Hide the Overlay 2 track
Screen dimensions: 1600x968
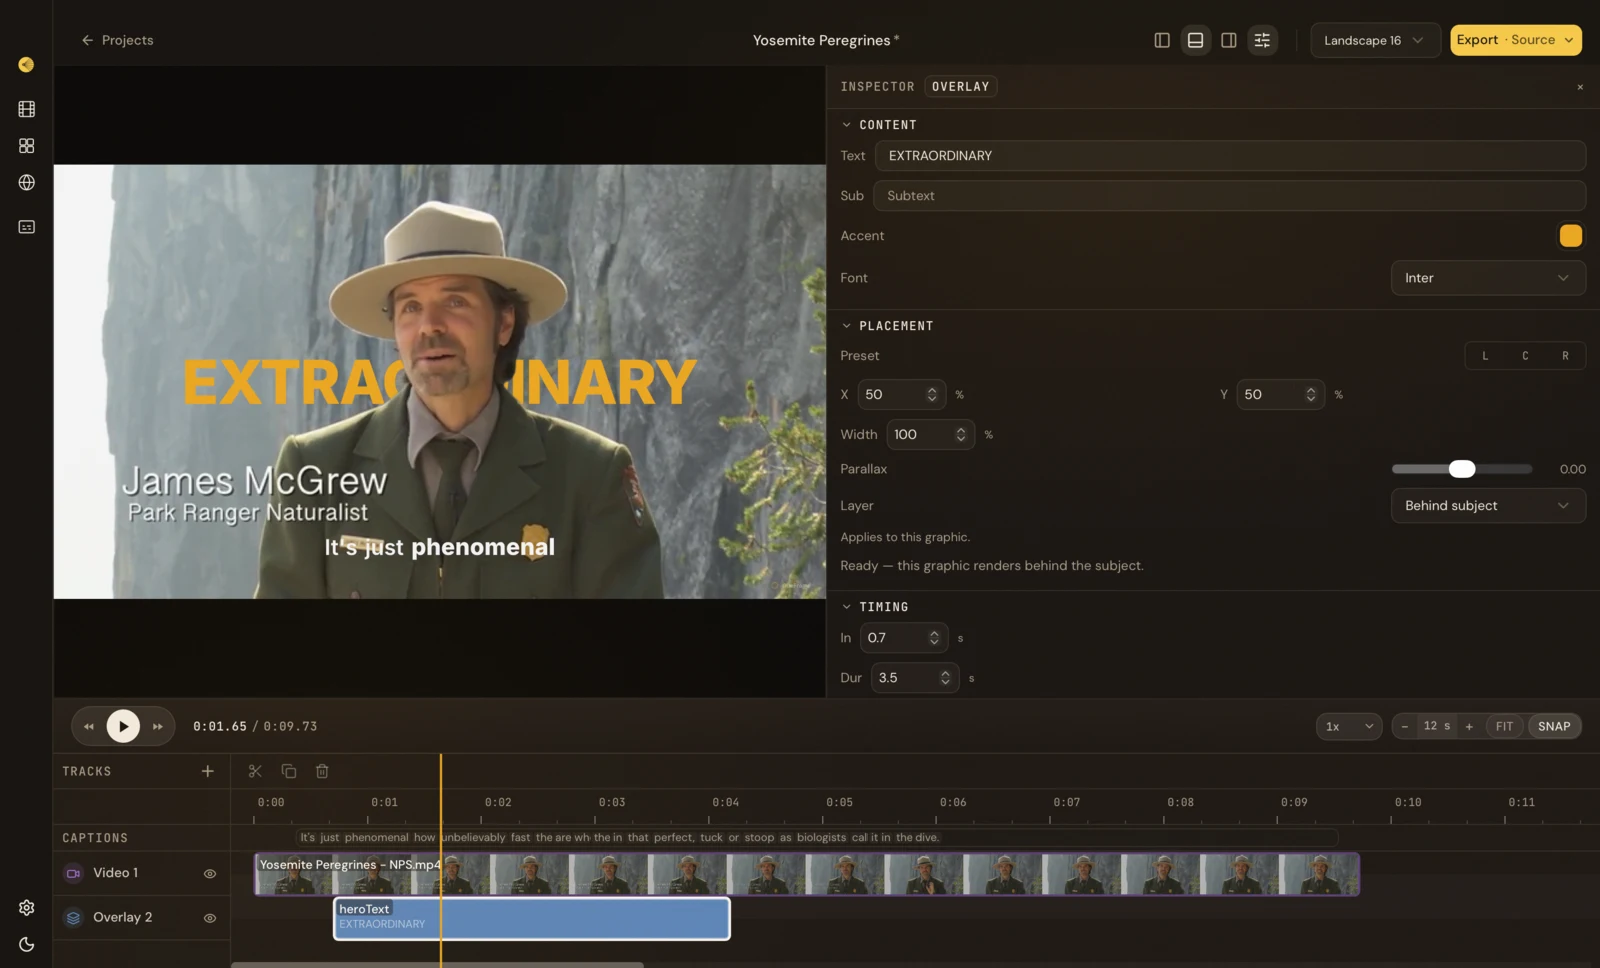tap(210, 918)
